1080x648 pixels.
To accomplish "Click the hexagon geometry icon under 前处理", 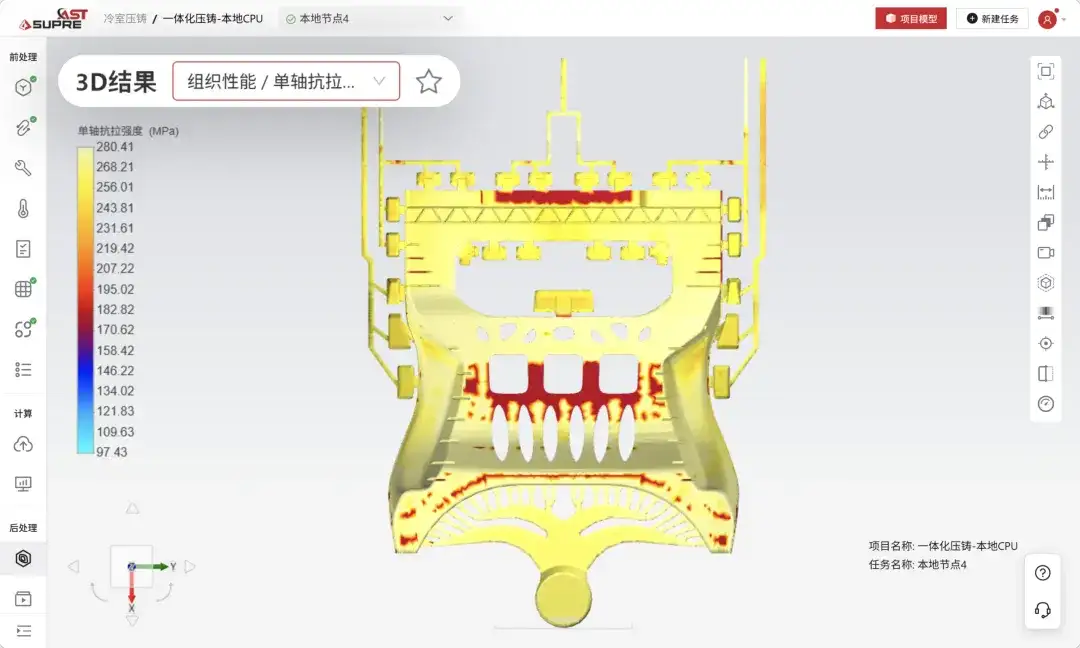I will (x=23, y=87).
